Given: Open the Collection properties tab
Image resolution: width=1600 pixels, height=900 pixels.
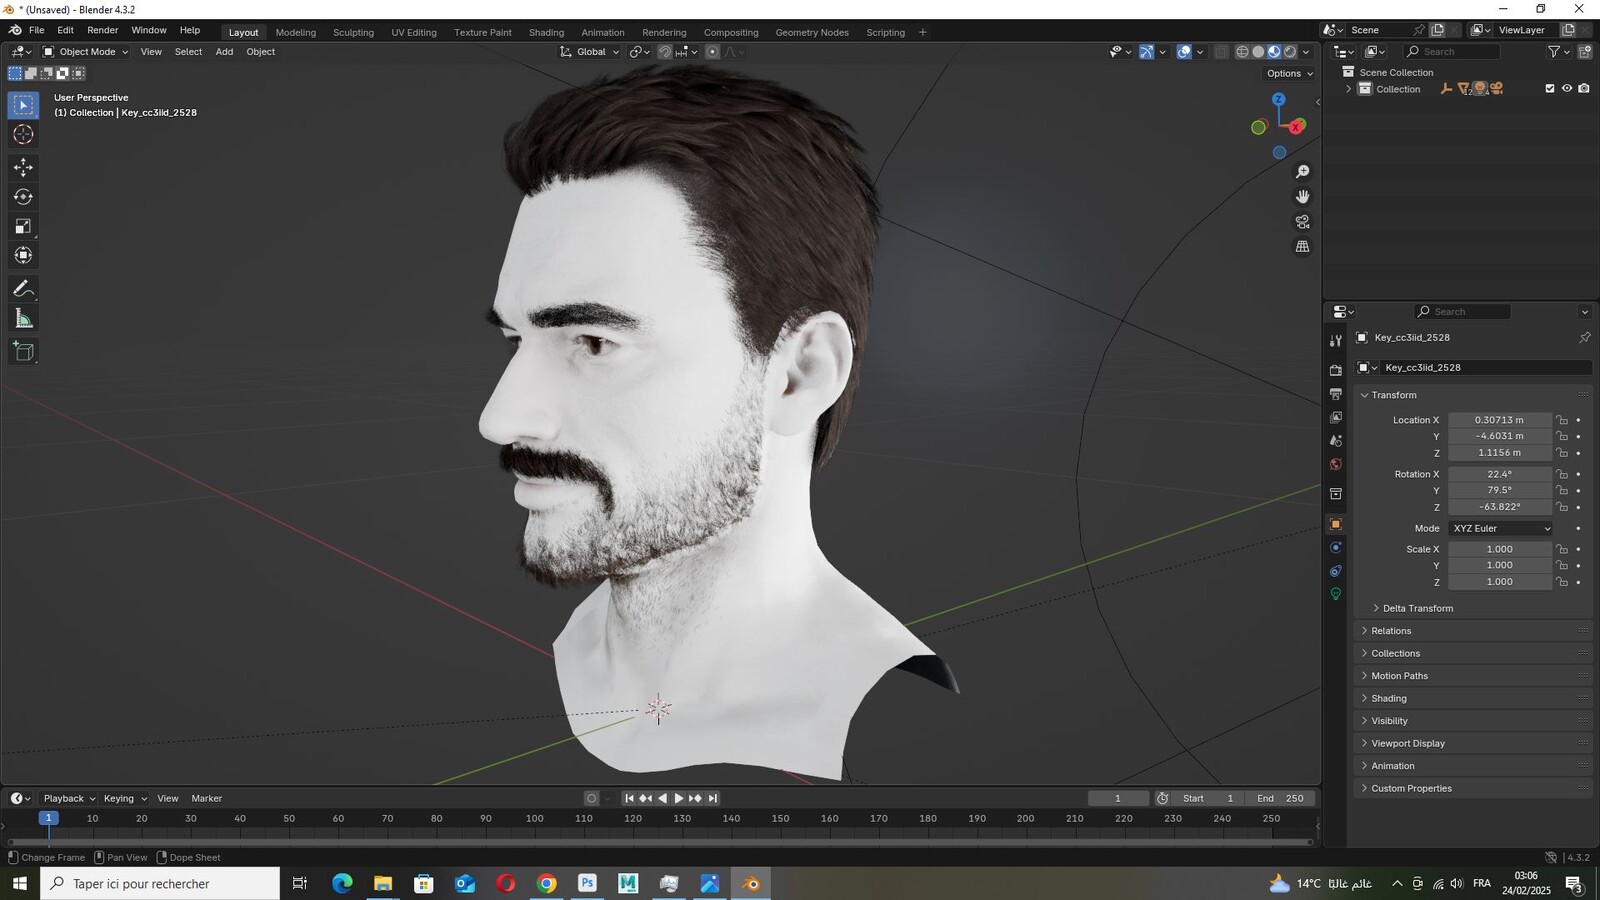Looking at the screenshot, I should click(1335, 494).
